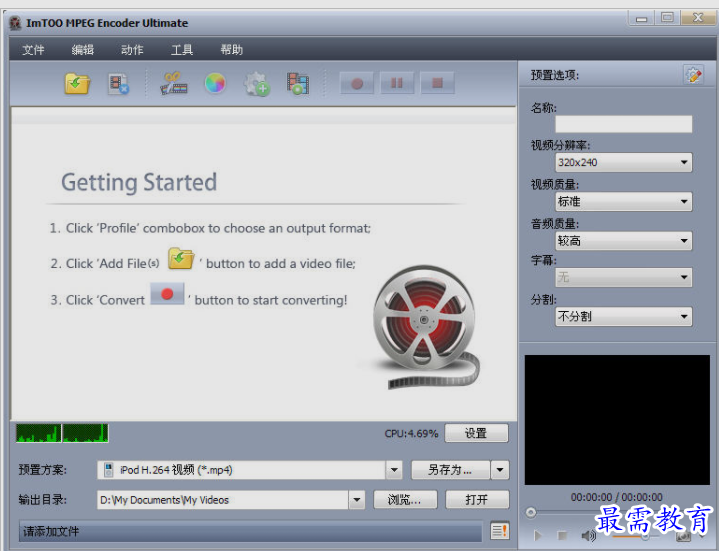Close the ImTOO MPEG Encoder window

point(698,18)
